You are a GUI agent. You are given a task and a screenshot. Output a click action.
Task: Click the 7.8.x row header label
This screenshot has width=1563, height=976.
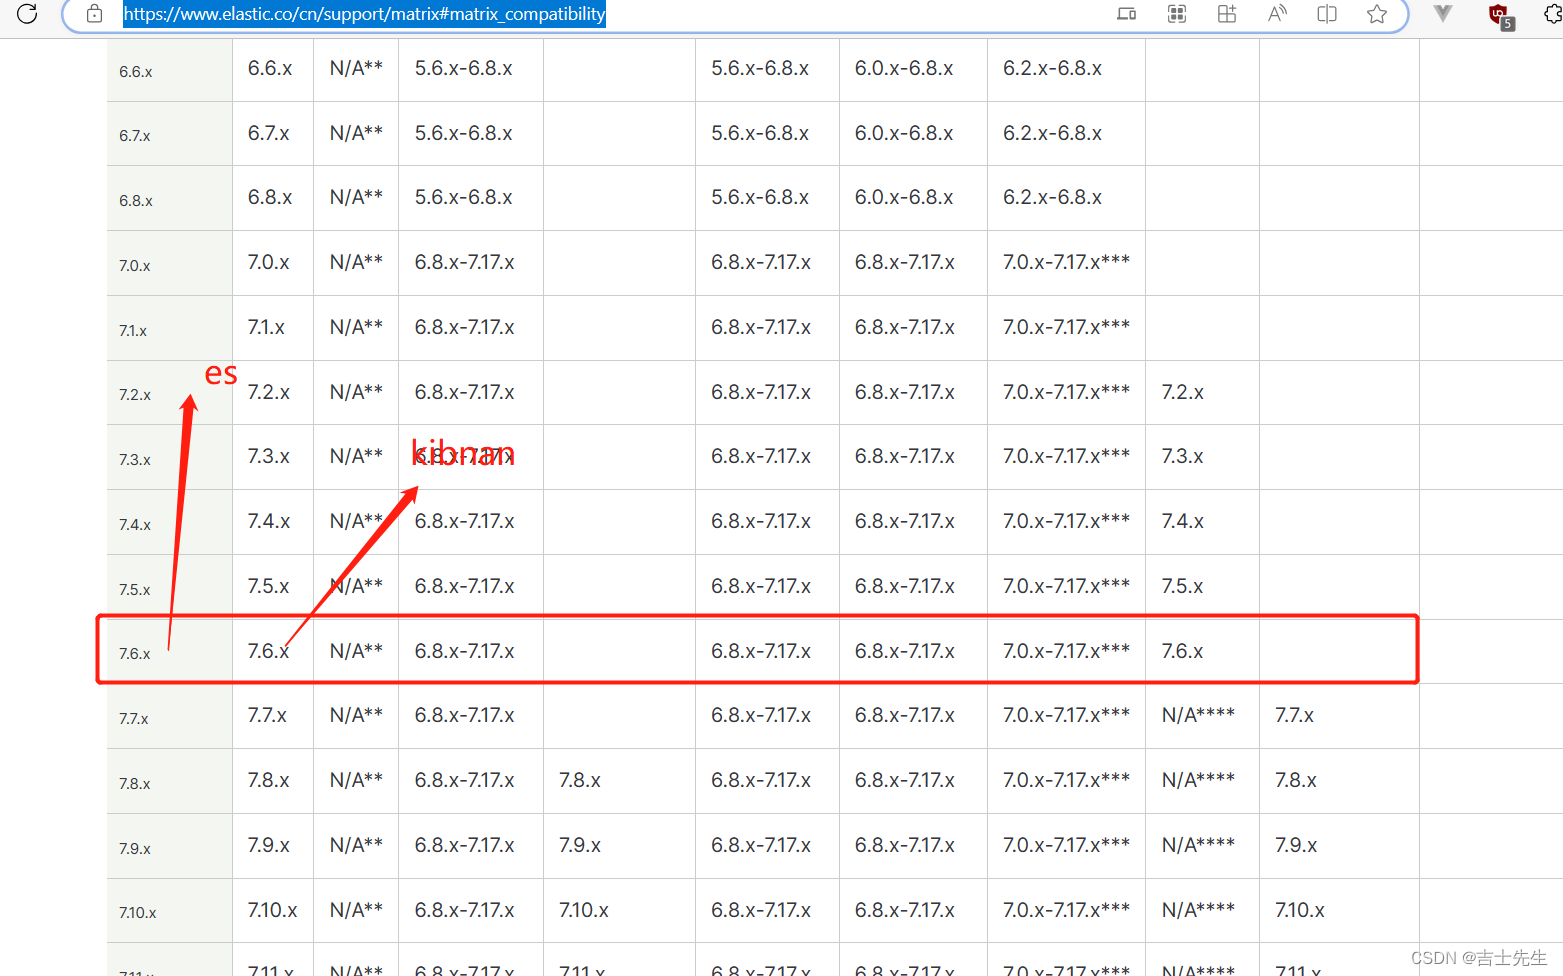point(135,784)
